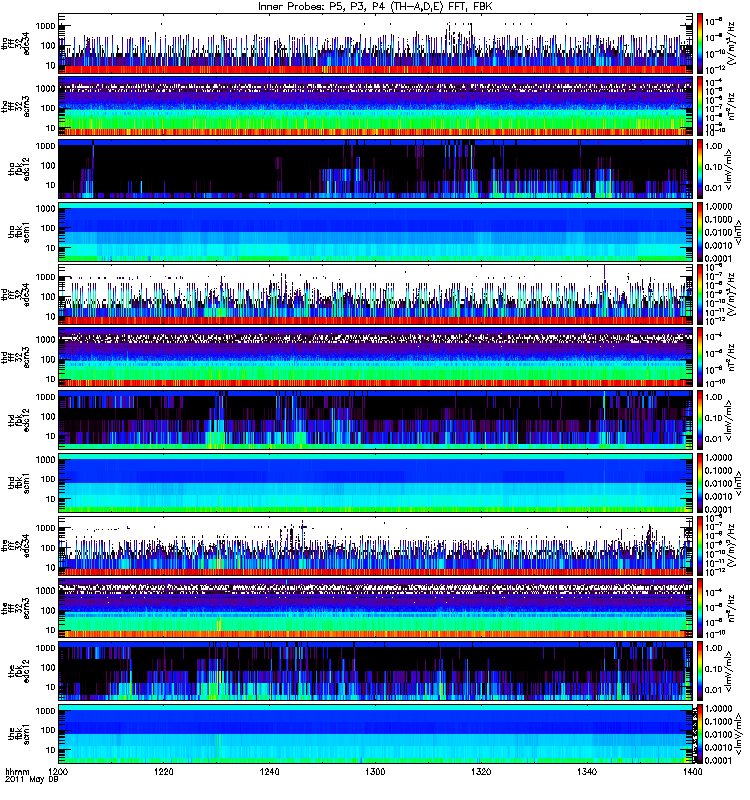Viewport: 750px width, 800px height.
Task: Select the the fbk edc12 spectrogram panel
Action: tap(376, 671)
